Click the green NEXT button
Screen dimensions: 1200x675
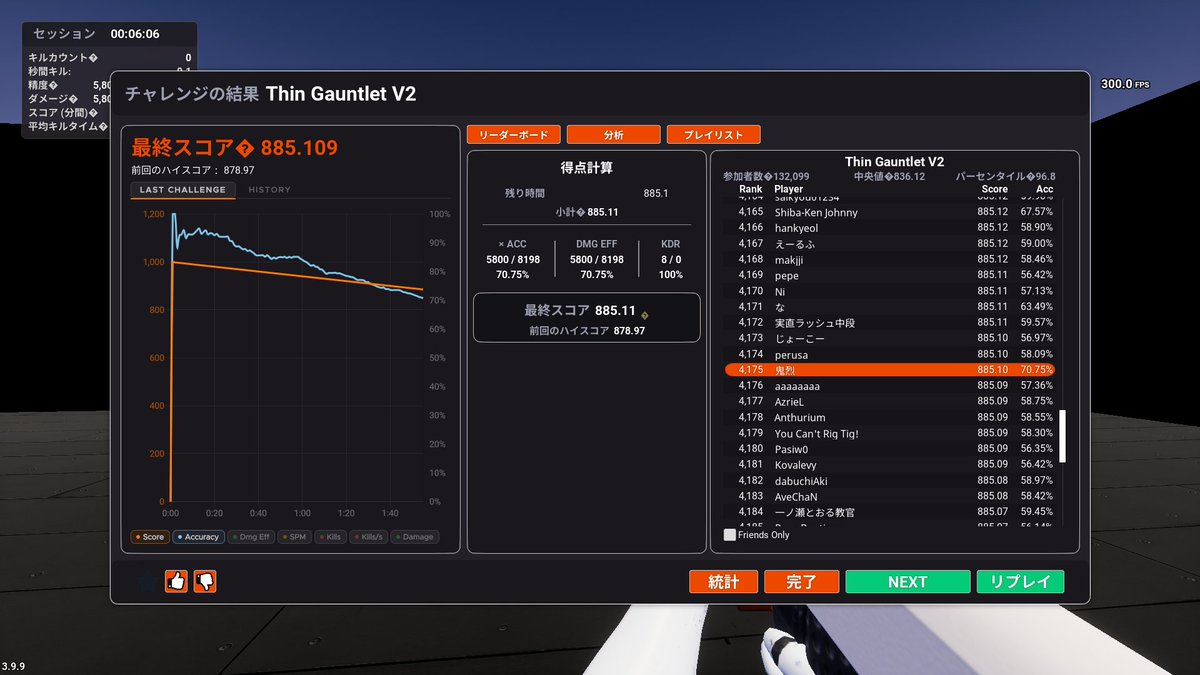(x=908, y=582)
